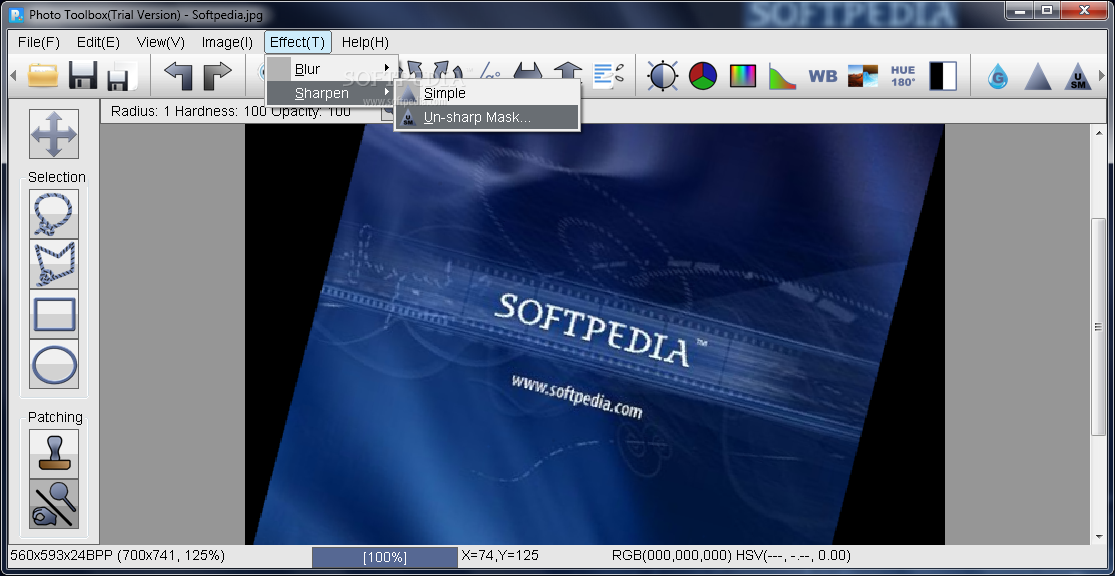The height and width of the screenshot is (576, 1115).
Task: Click the vertical scrollbar thumb
Action: pos(1099,326)
